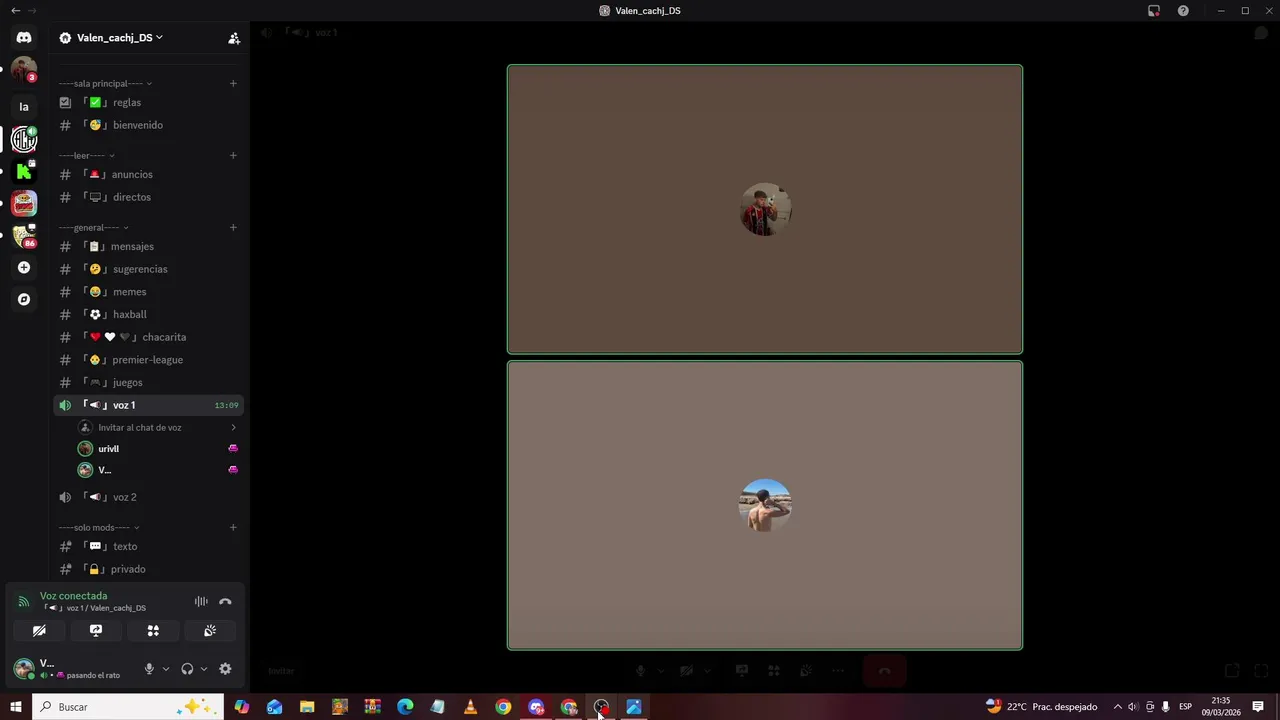Image resolution: width=1280 pixels, height=720 pixels.
Task: Open the sugerencias channel
Action: point(148,269)
